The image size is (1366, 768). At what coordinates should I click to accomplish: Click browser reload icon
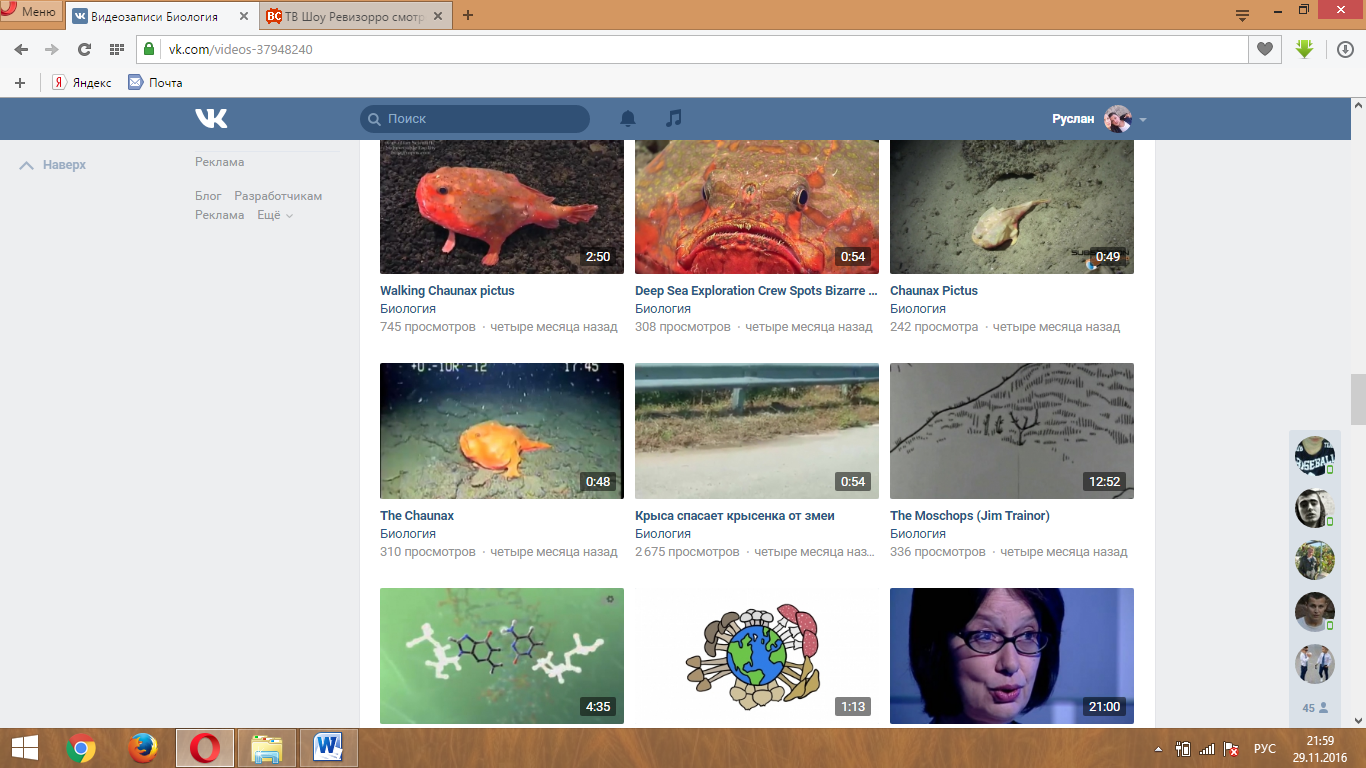(x=84, y=49)
